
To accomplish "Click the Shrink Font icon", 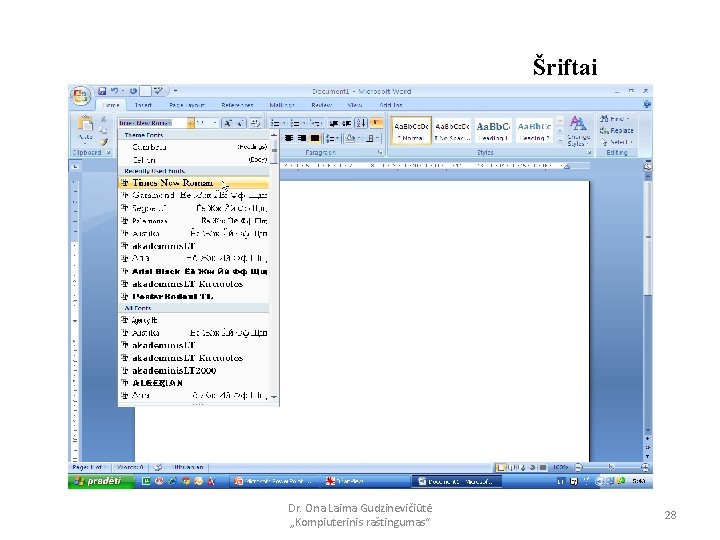I will tap(241, 123).
